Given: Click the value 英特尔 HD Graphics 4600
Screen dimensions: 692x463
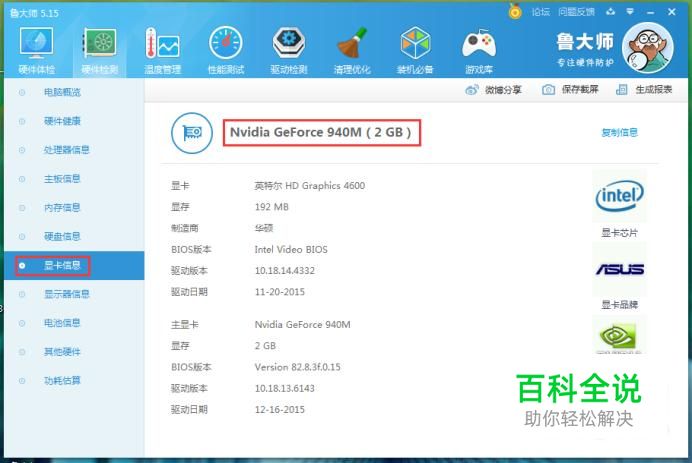Looking at the screenshot, I should click(x=310, y=186).
